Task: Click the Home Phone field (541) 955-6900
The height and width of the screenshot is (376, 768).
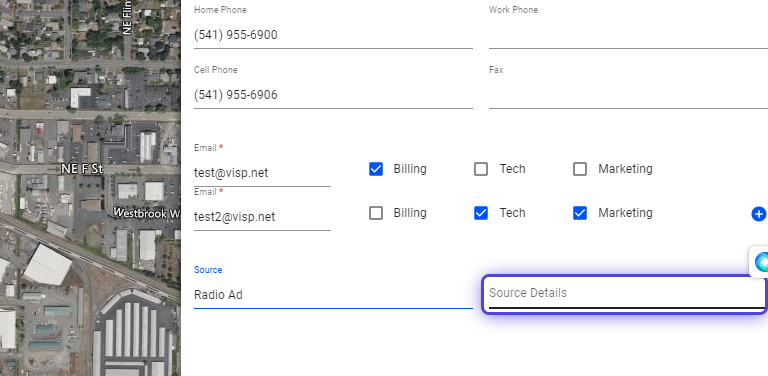Action: point(333,35)
